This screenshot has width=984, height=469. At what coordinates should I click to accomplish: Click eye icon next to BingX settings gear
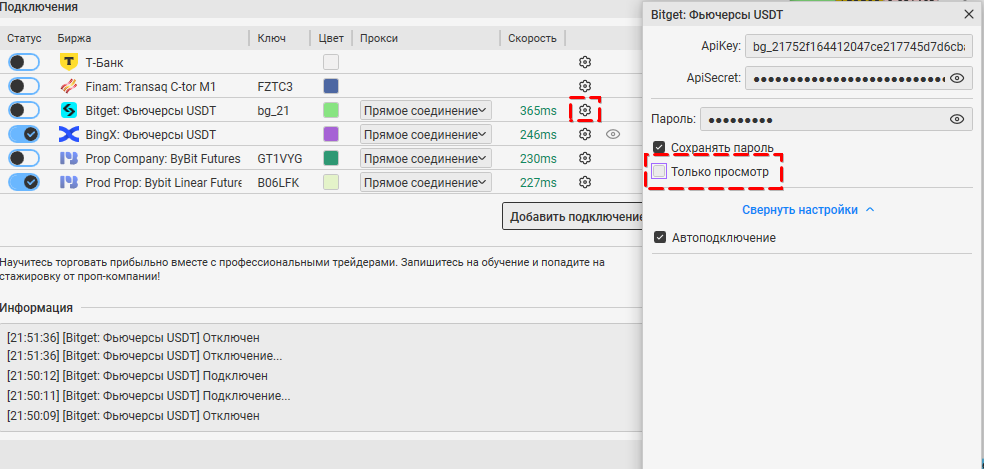coord(612,134)
